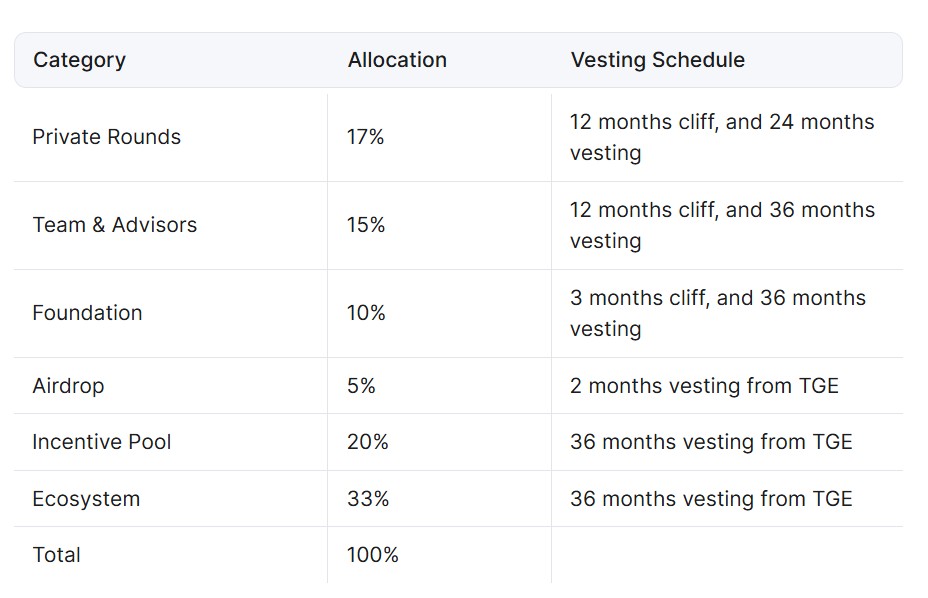Select the Team & Advisors cell
This screenshot has width=928, height=598.
click(x=114, y=225)
